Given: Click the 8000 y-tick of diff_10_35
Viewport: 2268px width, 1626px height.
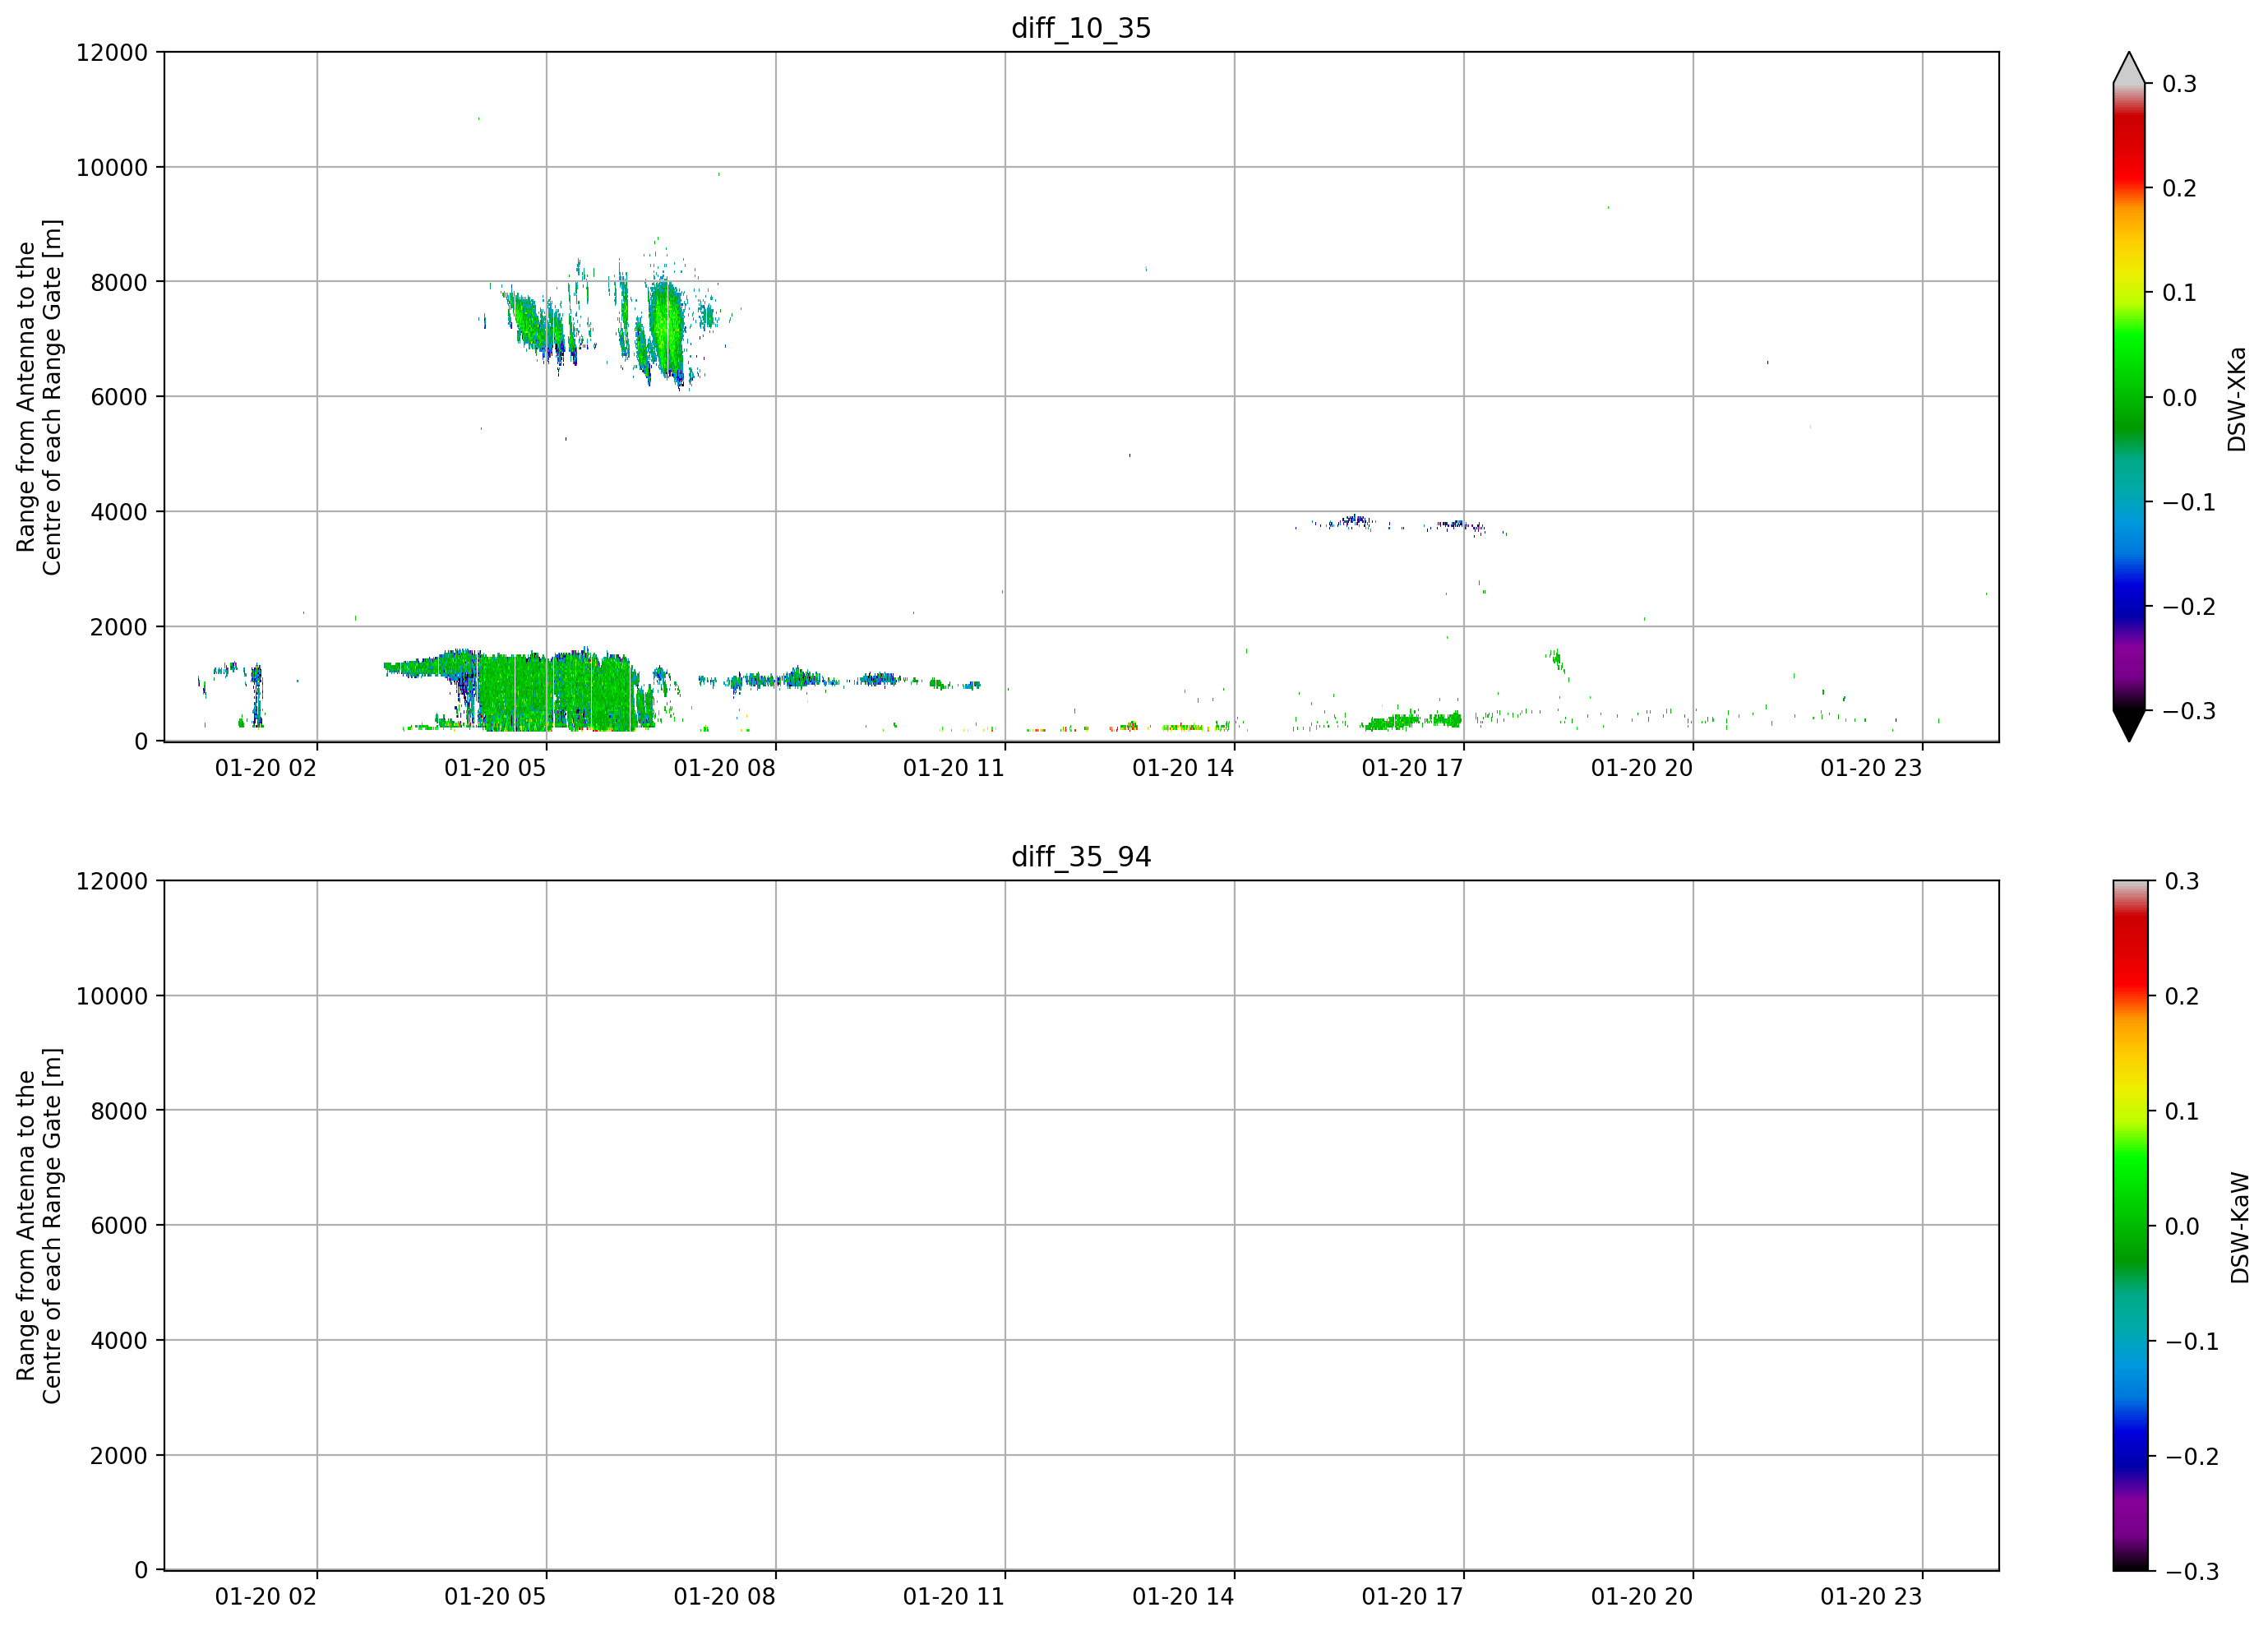Looking at the screenshot, I should [x=119, y=283].
